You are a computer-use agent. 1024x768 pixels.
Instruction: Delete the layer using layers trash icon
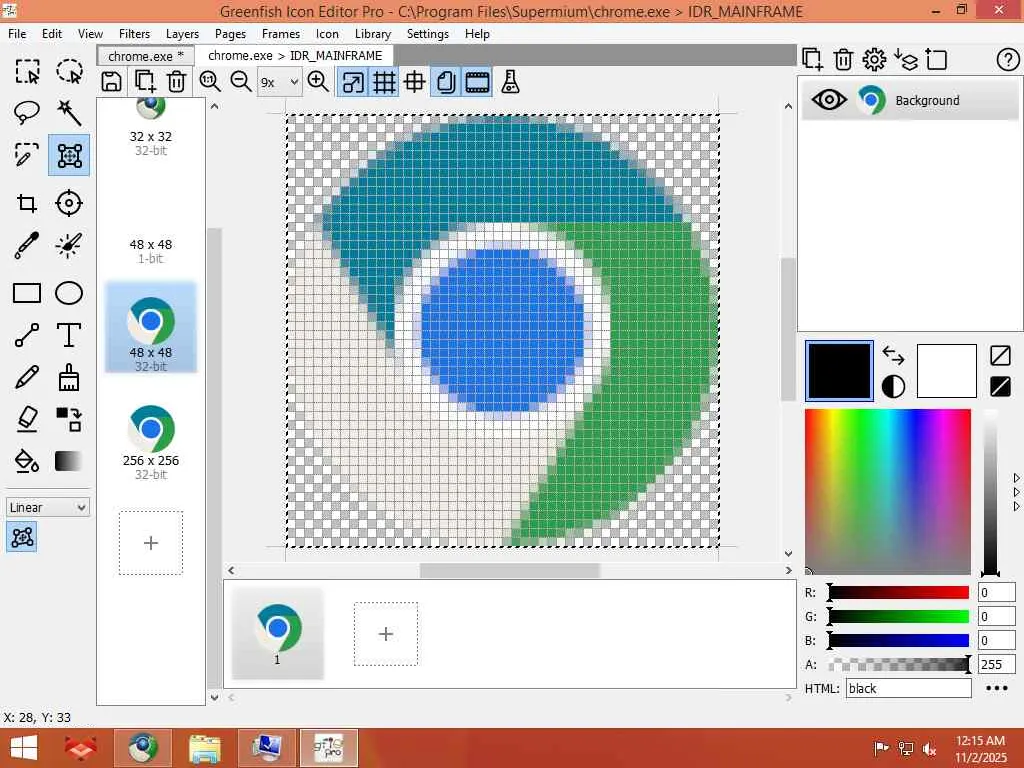(x=843, y=59)
